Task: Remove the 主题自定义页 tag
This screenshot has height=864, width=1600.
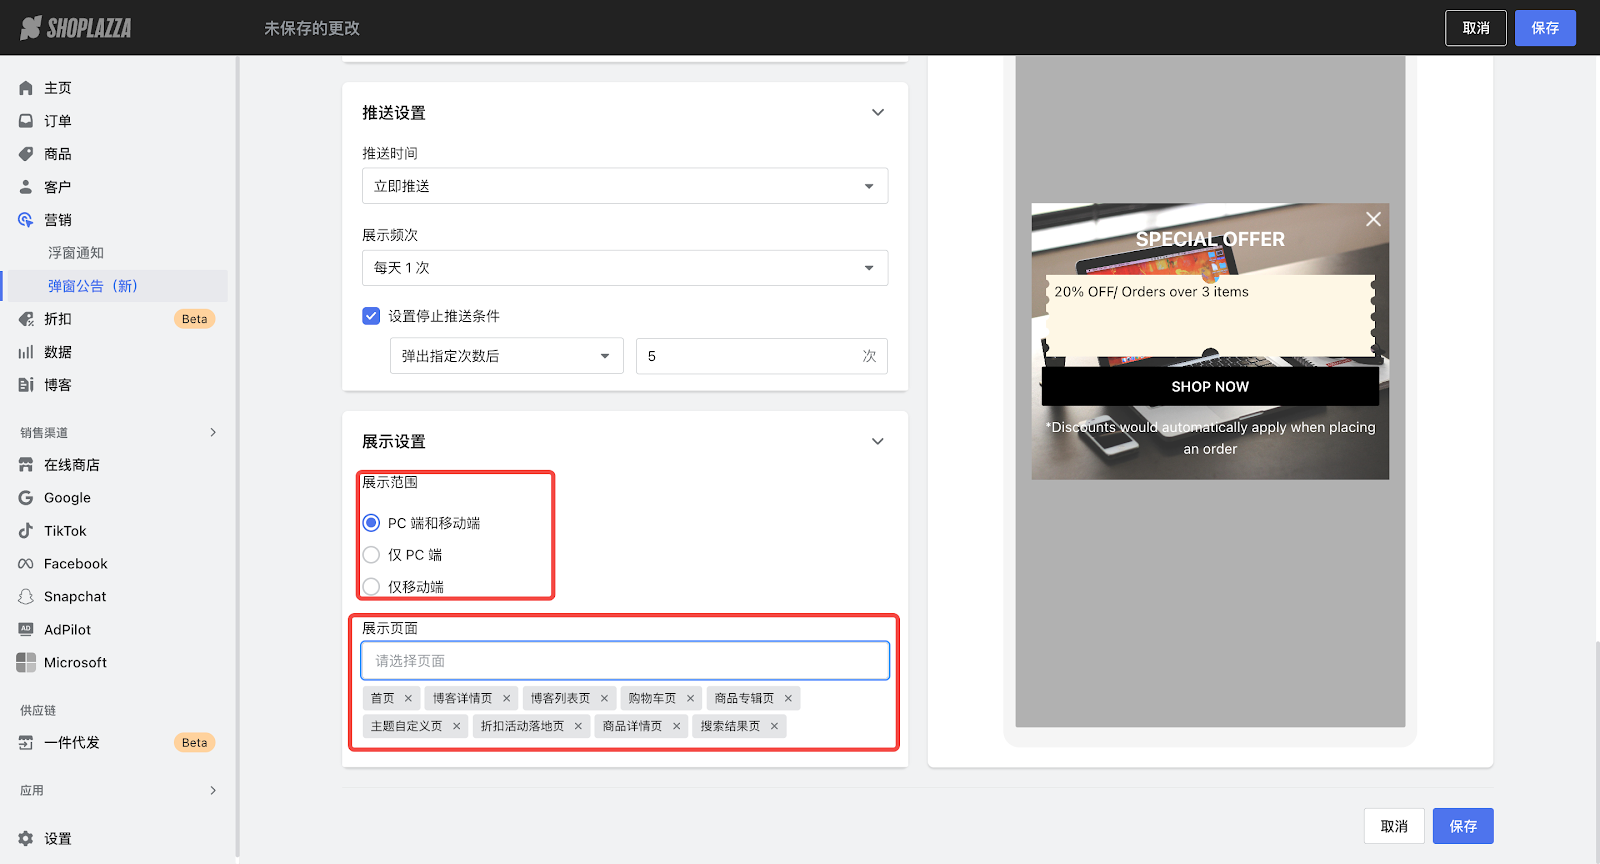Action: 456,727
